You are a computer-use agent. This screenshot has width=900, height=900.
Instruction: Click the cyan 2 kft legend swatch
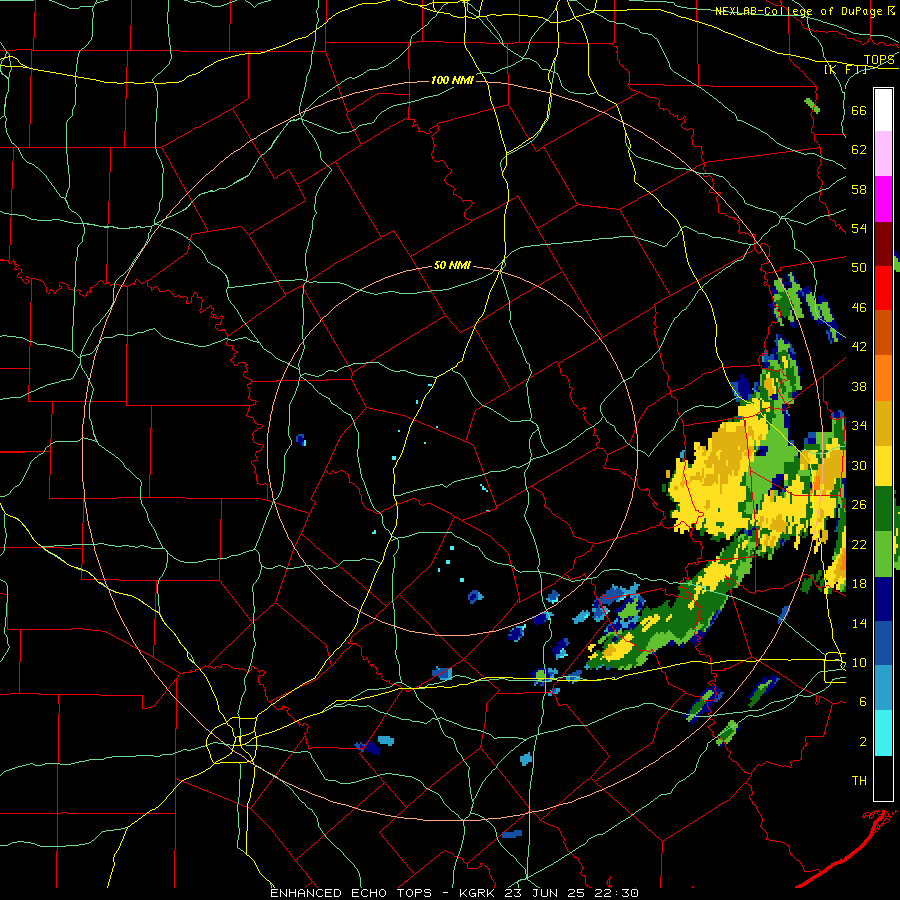[x=883, y=733]
